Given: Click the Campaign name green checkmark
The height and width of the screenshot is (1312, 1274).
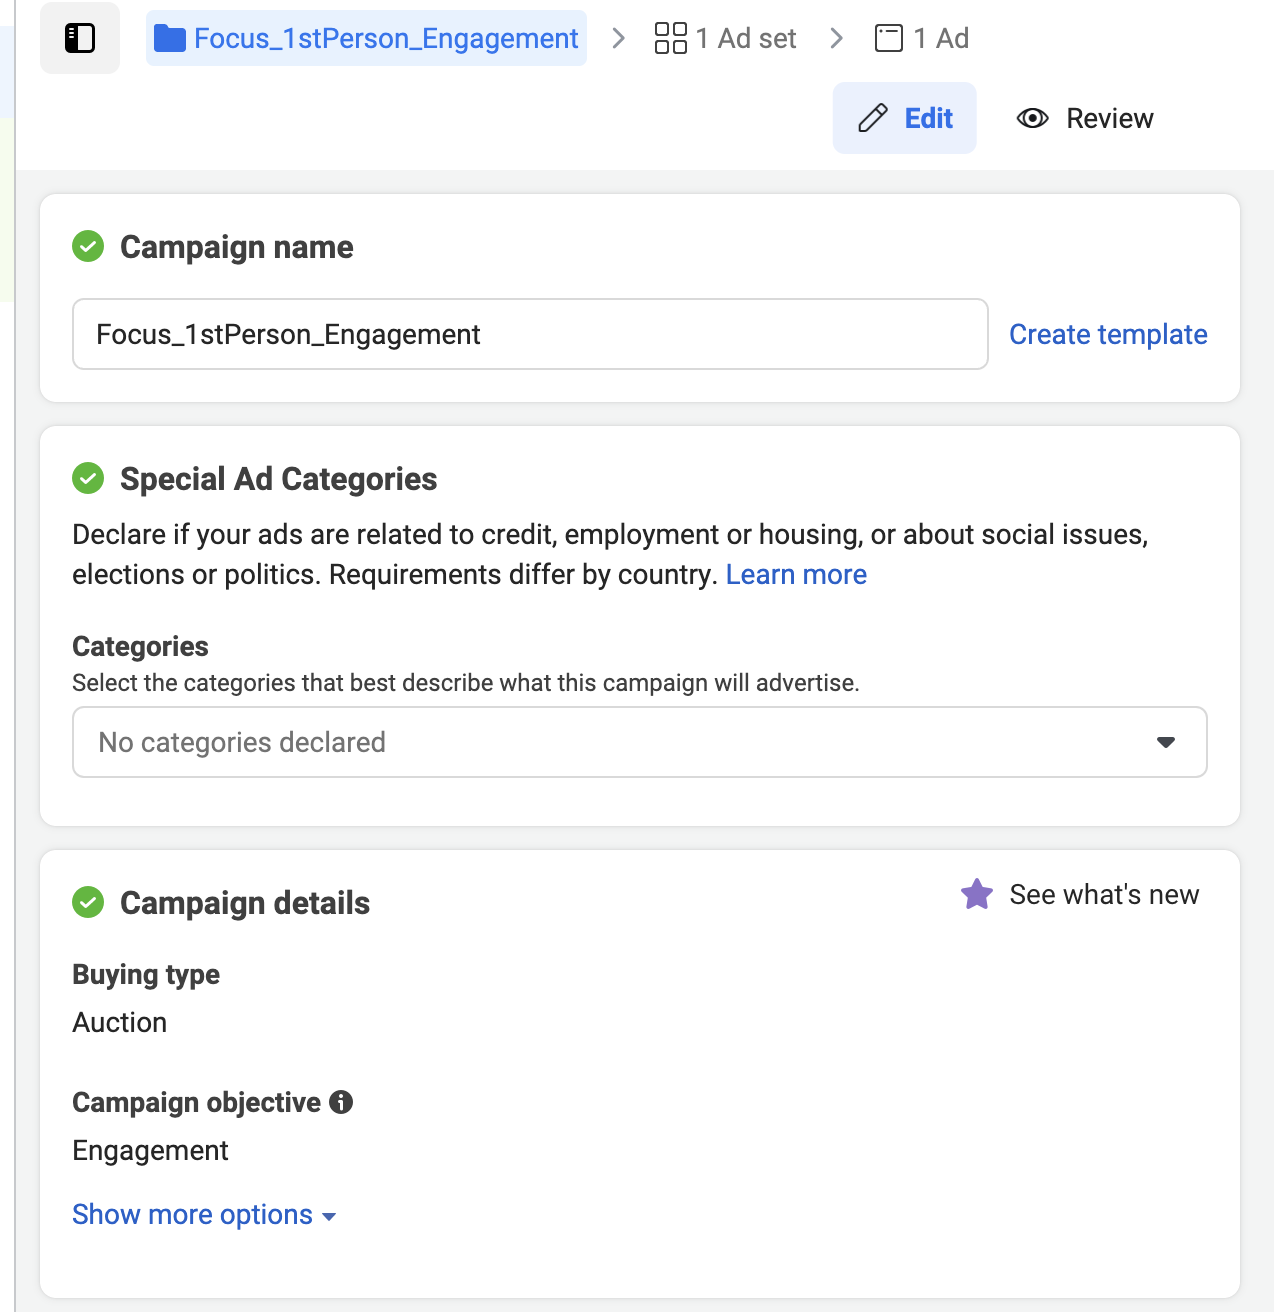Looking at the screenshot, I should [88, 246].
